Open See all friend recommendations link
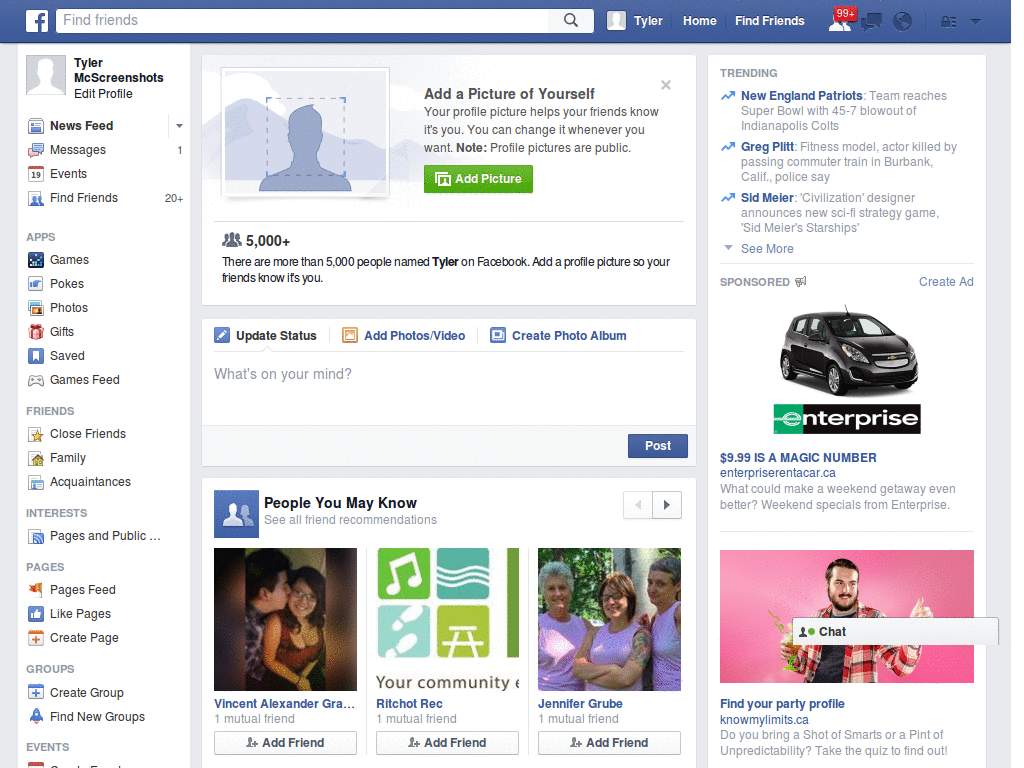Image resolution: width=1024 pixels, height=768 pixels. (x=350, y=520)
